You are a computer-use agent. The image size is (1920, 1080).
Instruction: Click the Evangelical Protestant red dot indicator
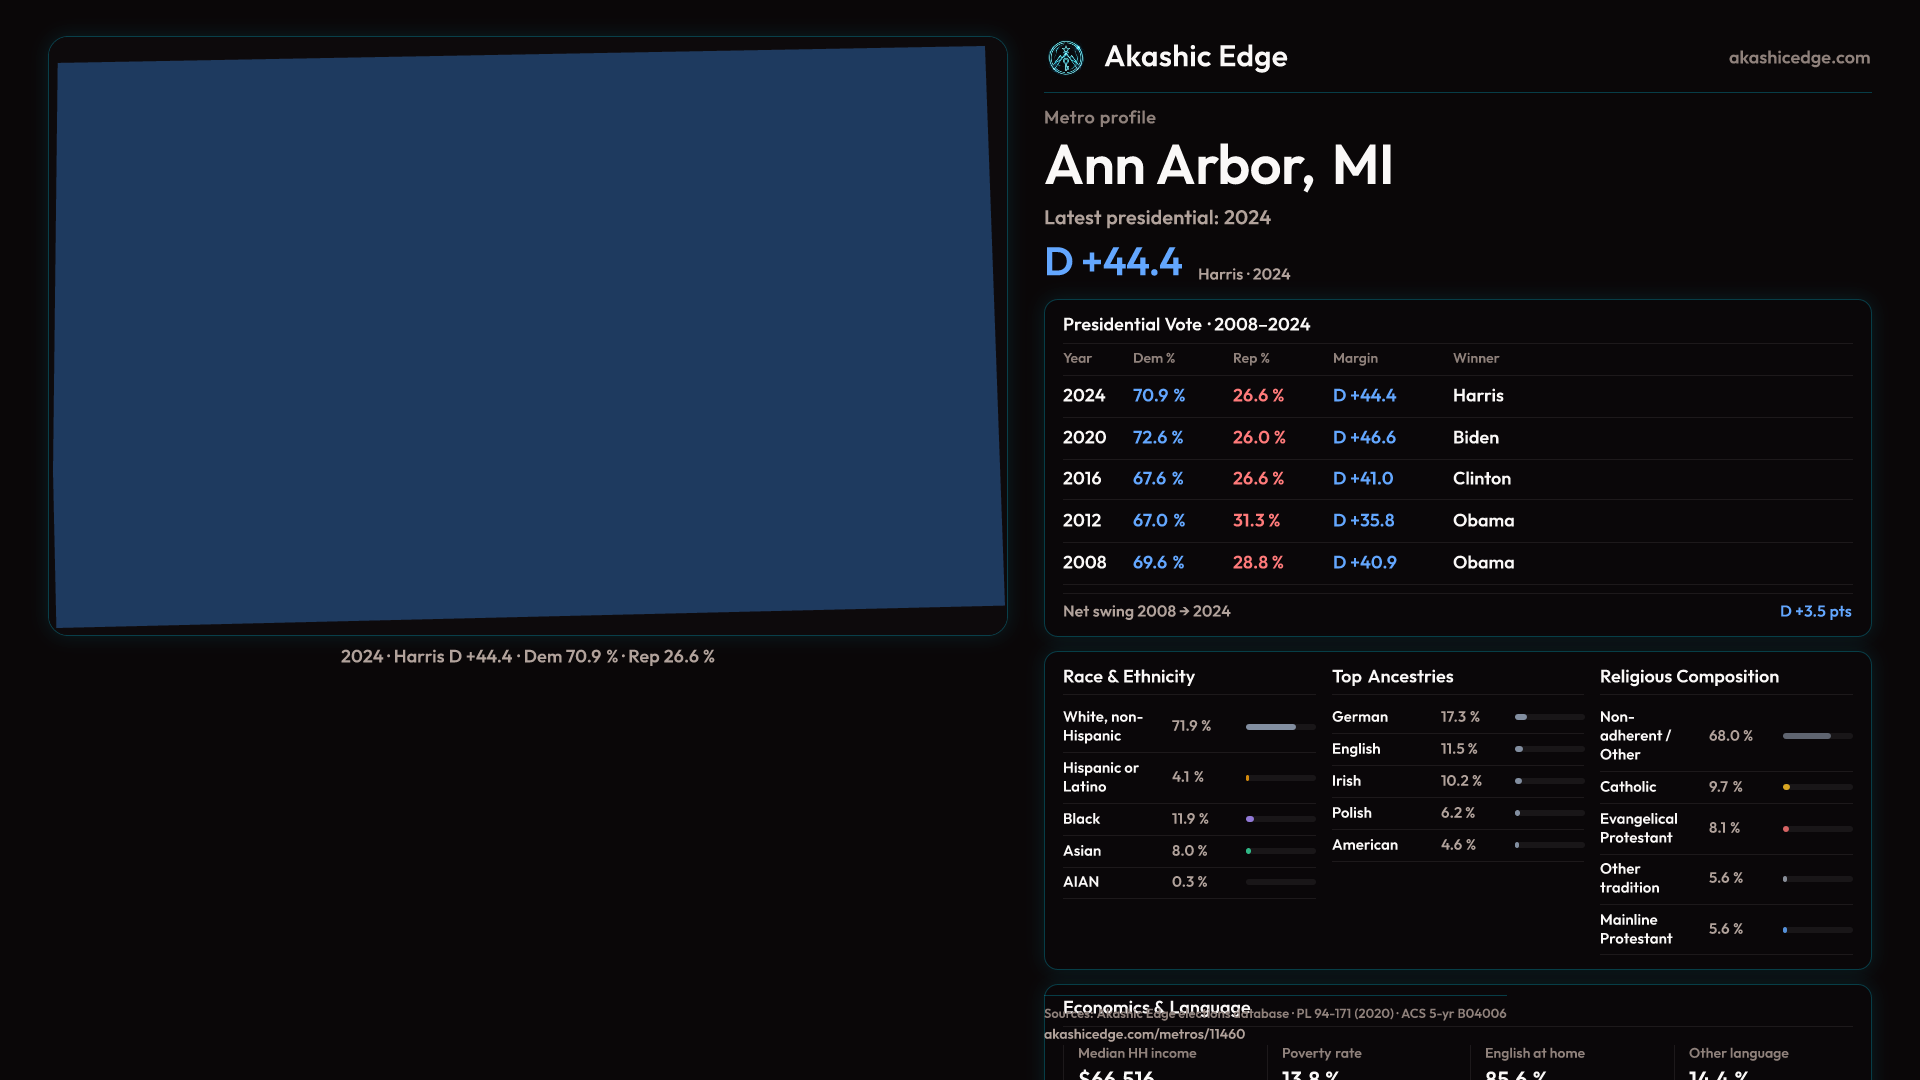coord(1786,829)
